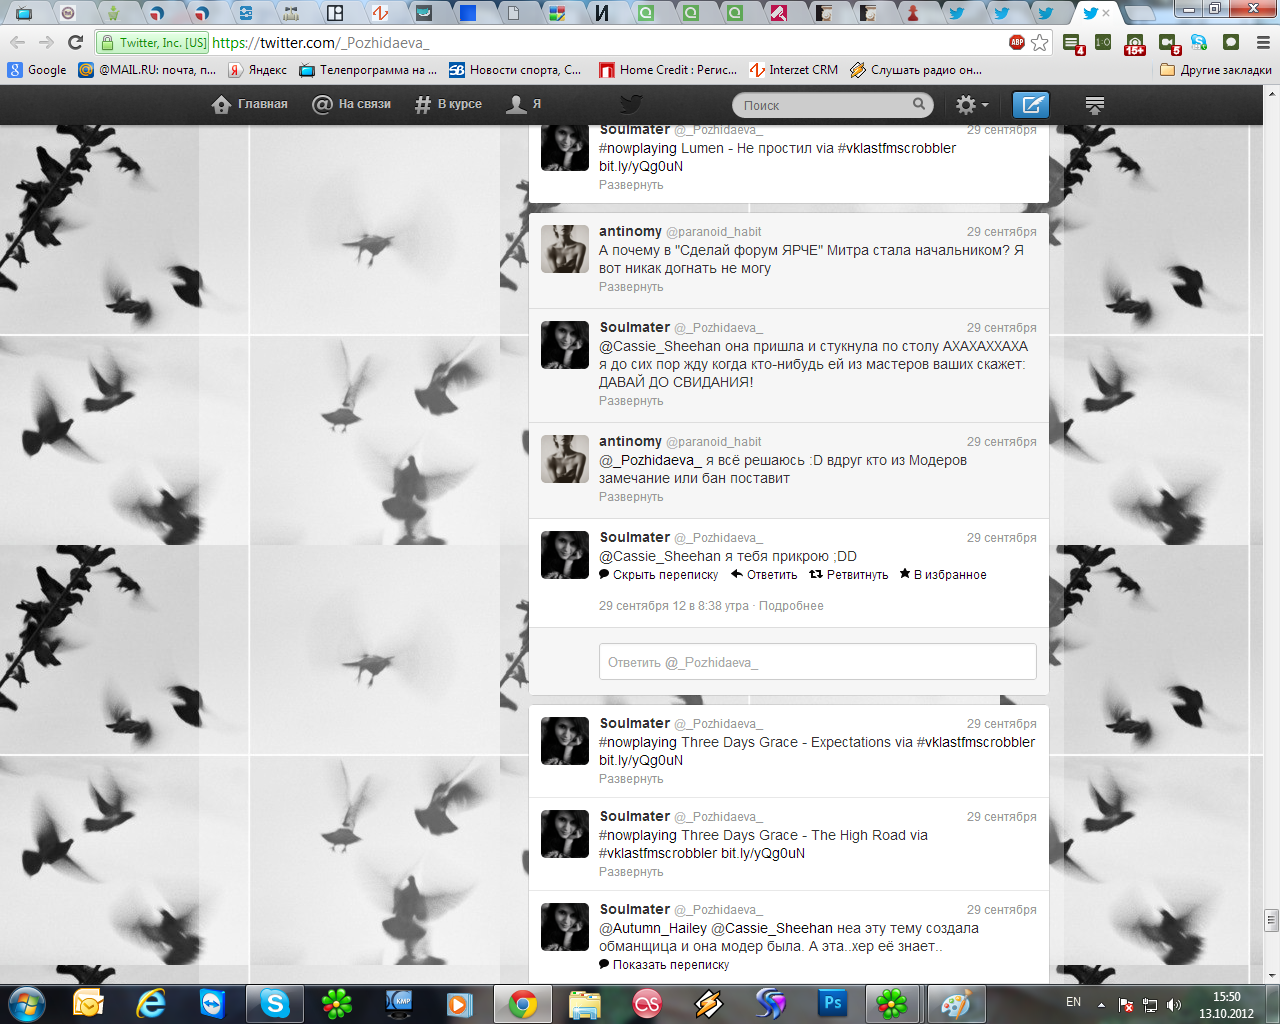This screenshot has height=1024, width=1280.
Task: Click Ретвитнуть retweet action
Action: tap(849, 575)
